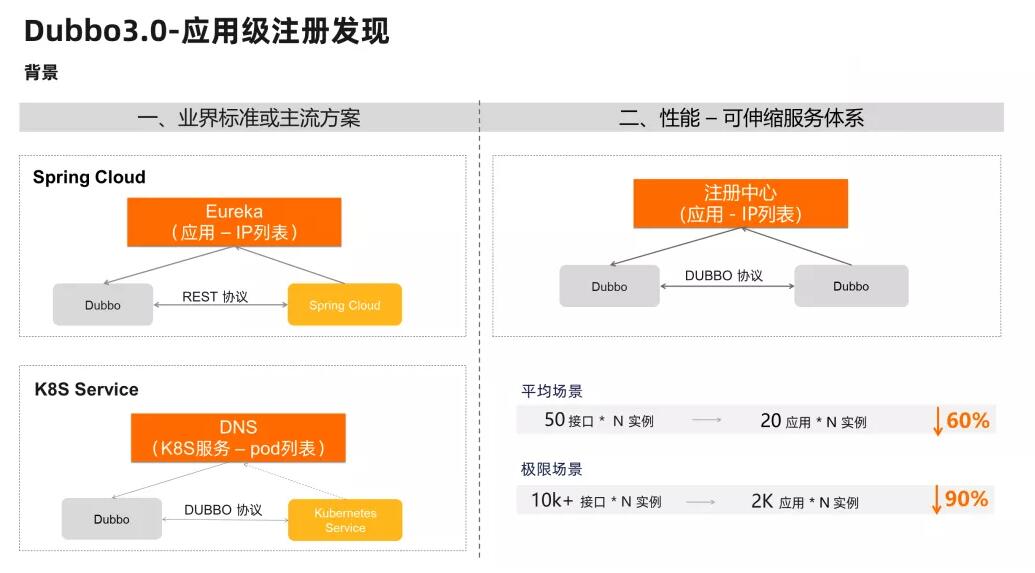Image resolution: width=1035 pixels, height=573 pixels.
Task: Click the header 二、性能 – 可伸缩服务体系
Action: (x=741, y=118)
